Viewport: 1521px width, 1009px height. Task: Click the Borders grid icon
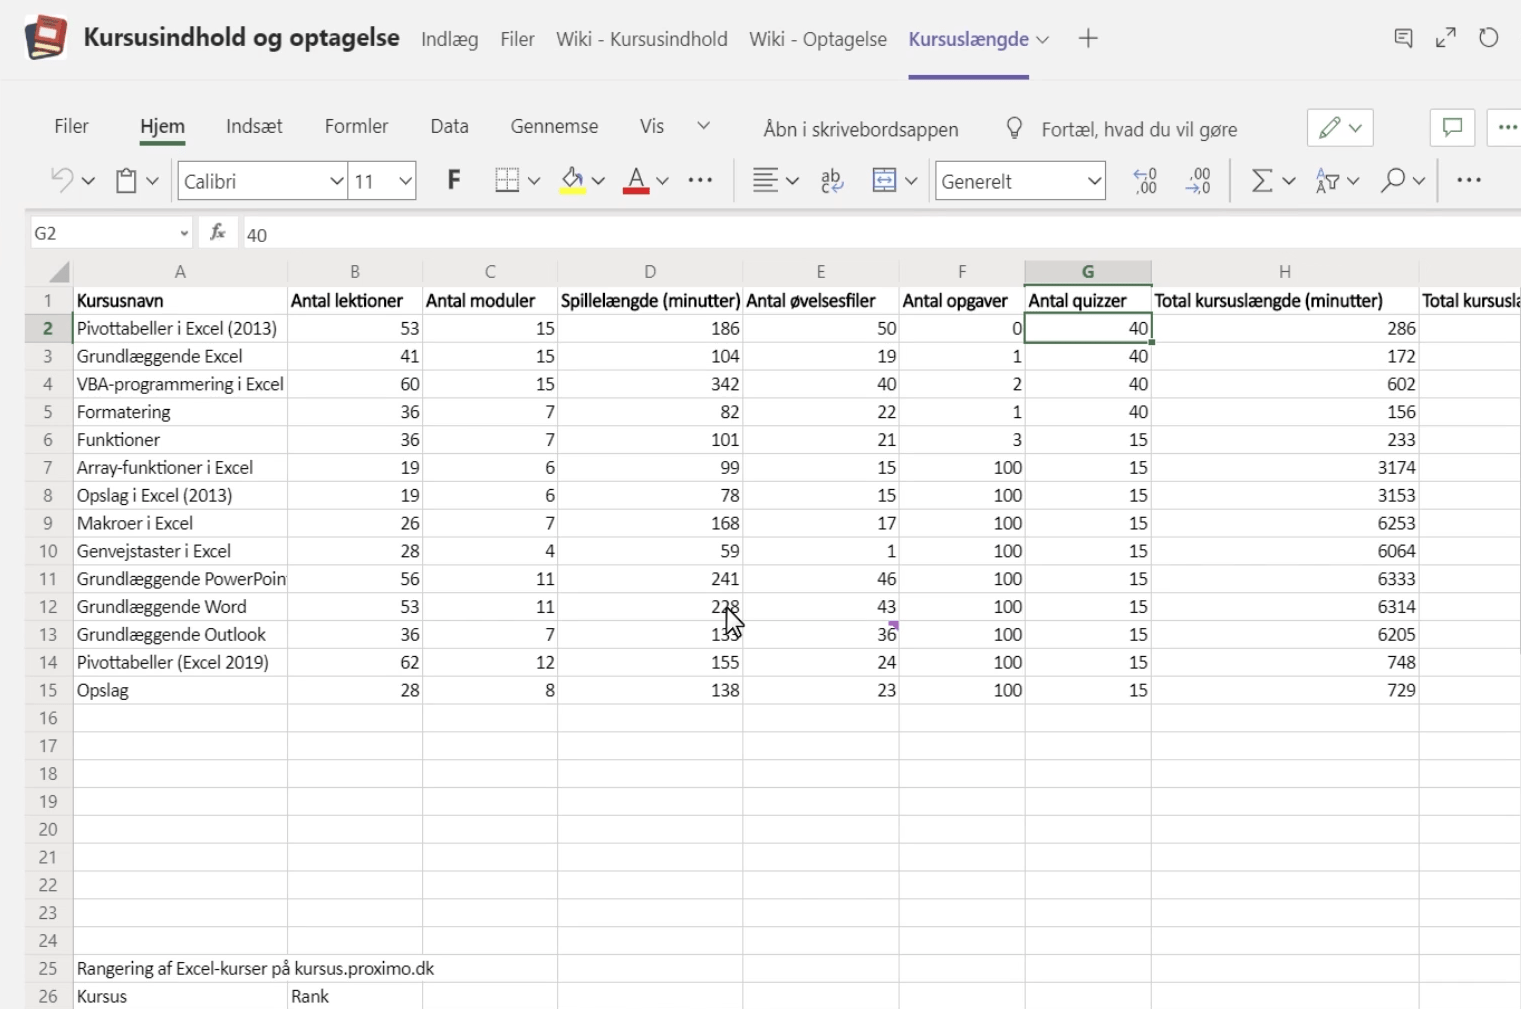[x=507, y=180]
